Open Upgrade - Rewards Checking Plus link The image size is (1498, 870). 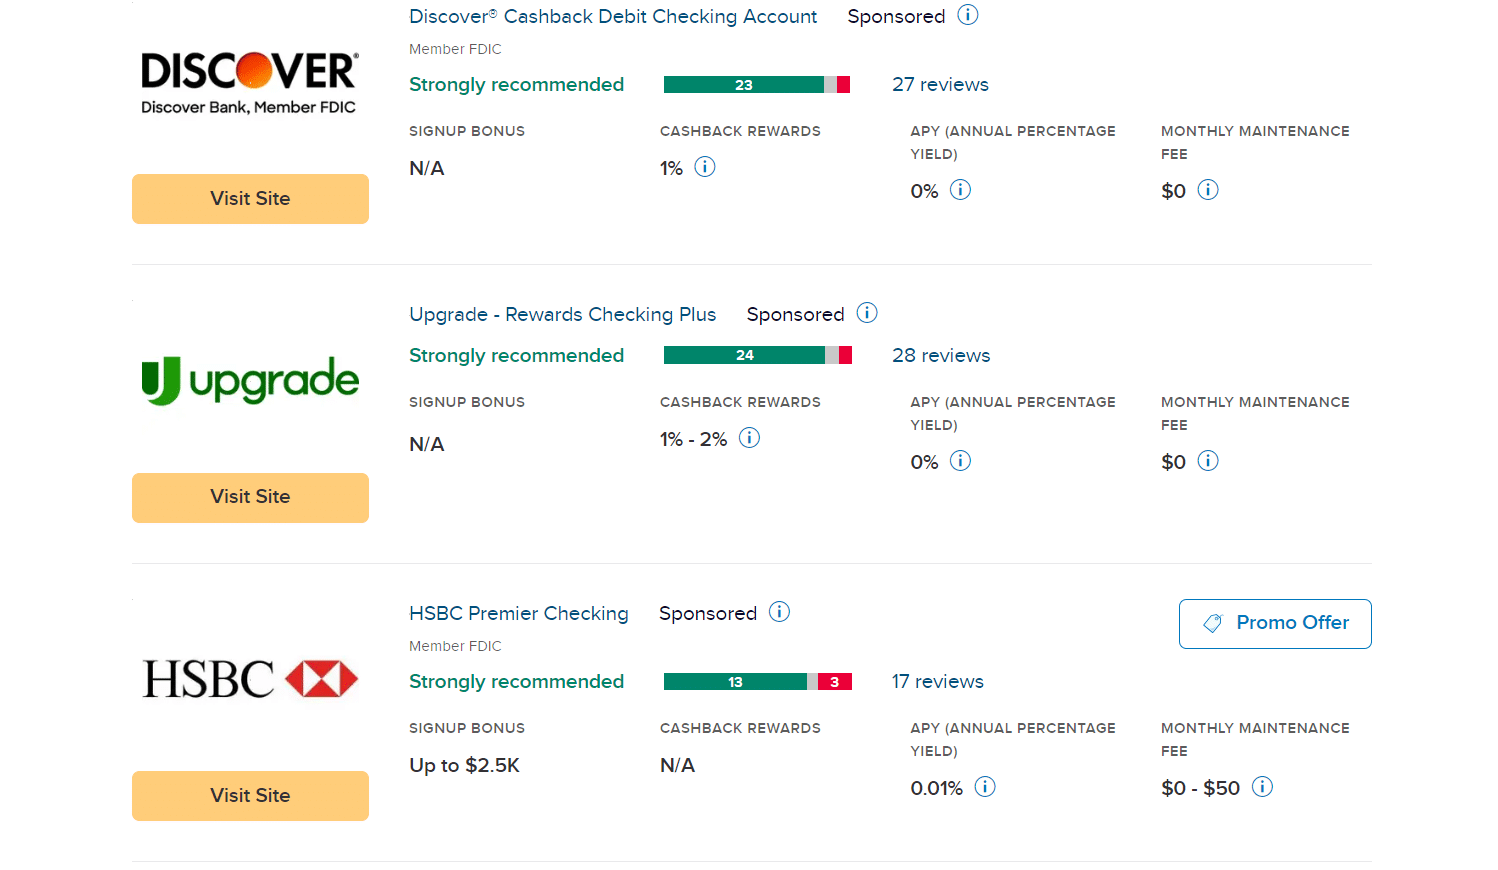click(563, 315)
